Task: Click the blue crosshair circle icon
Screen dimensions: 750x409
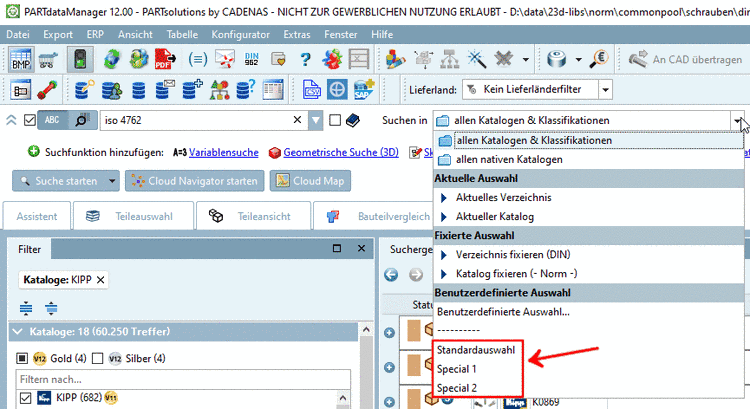Action: coord(337,90)
